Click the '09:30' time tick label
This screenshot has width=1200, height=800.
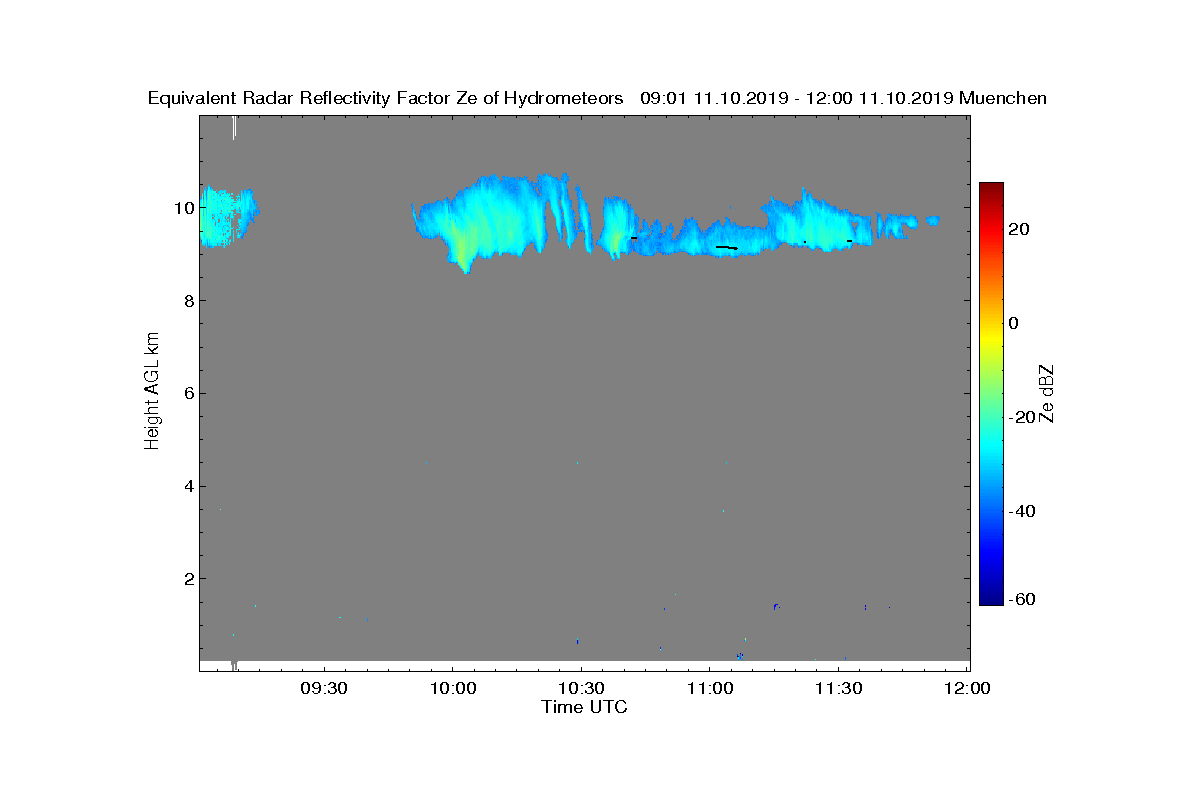click(324, 689)
